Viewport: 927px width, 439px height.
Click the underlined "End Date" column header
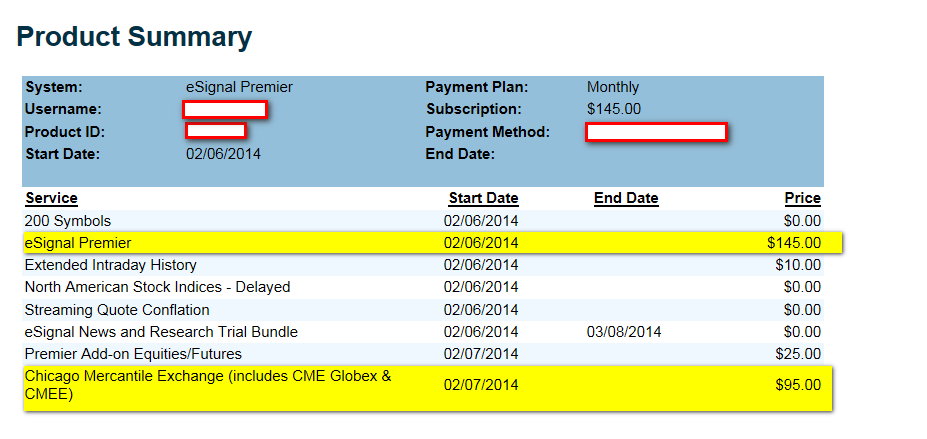pyautogui.click(x=626, y=198)
